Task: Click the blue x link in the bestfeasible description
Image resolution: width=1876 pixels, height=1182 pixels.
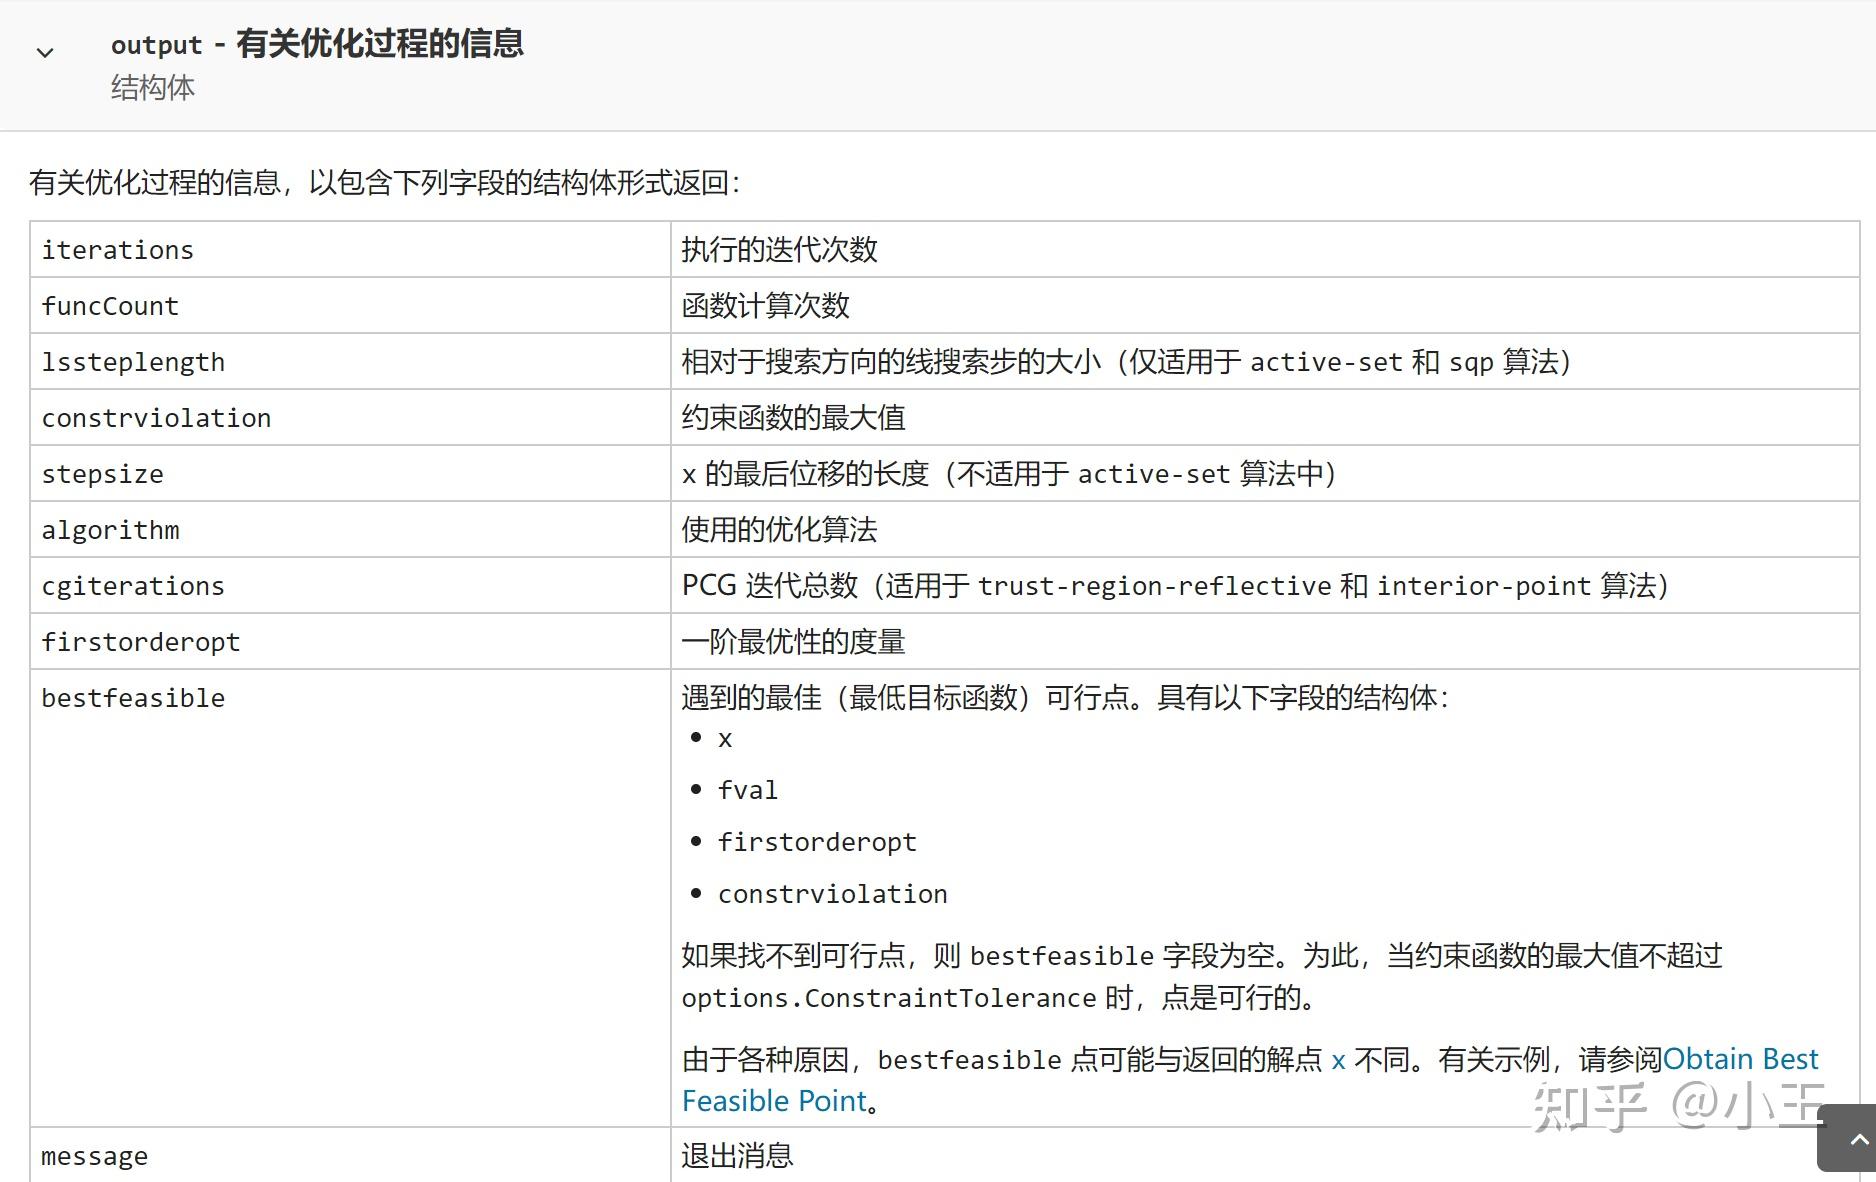Action: point(1338,1060)
